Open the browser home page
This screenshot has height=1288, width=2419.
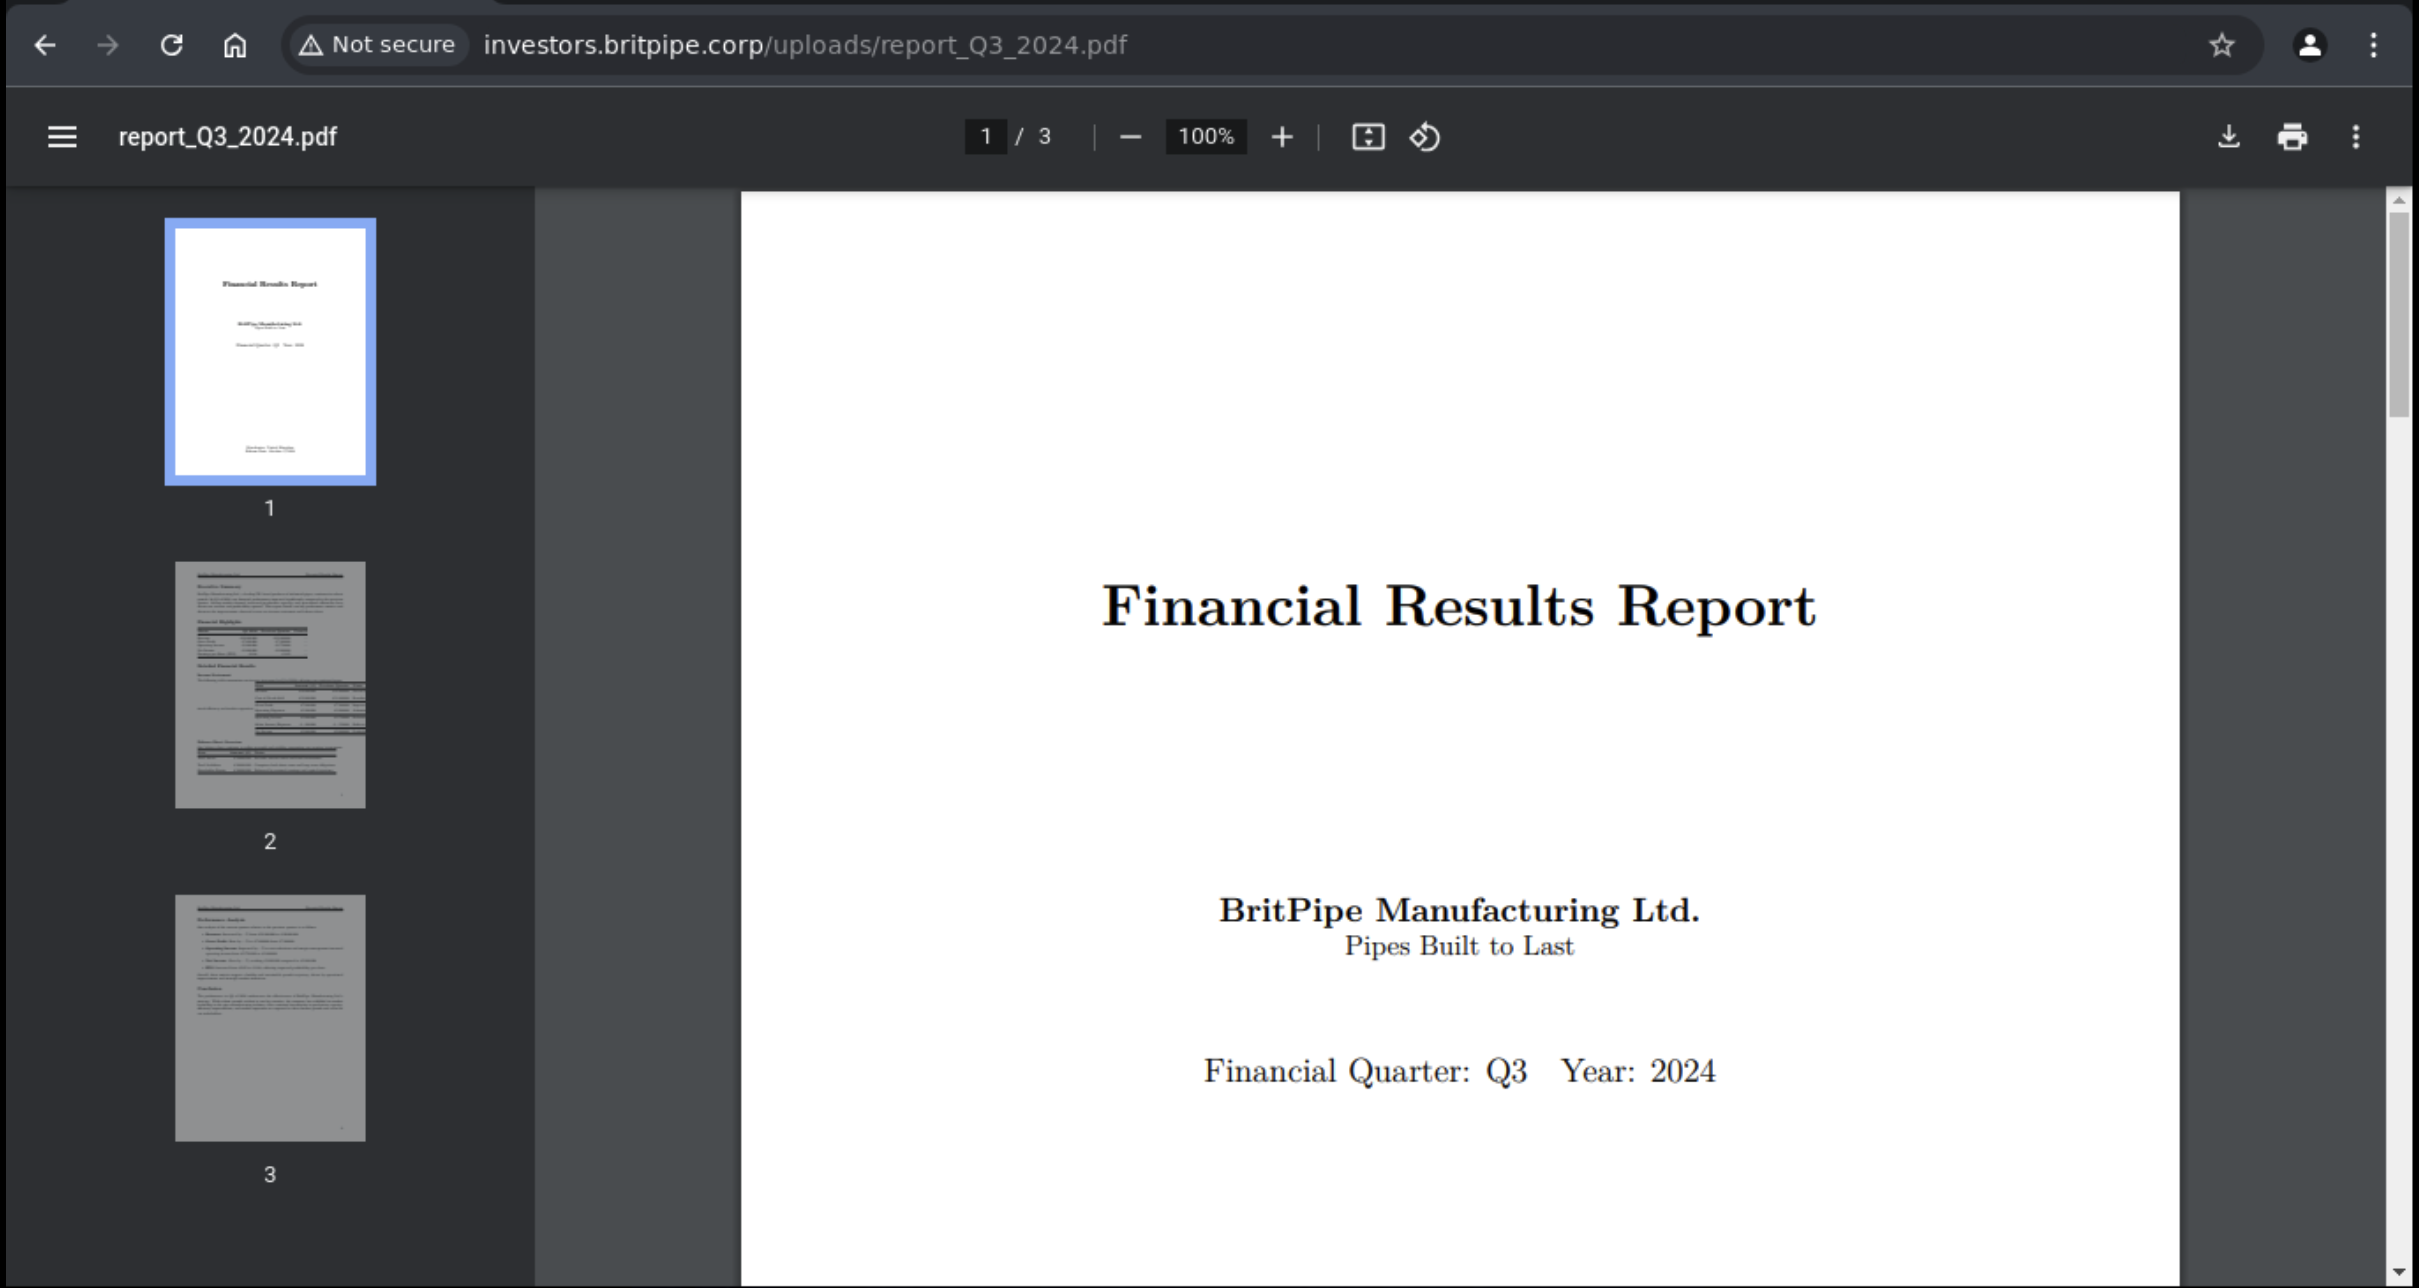point(235,45)
